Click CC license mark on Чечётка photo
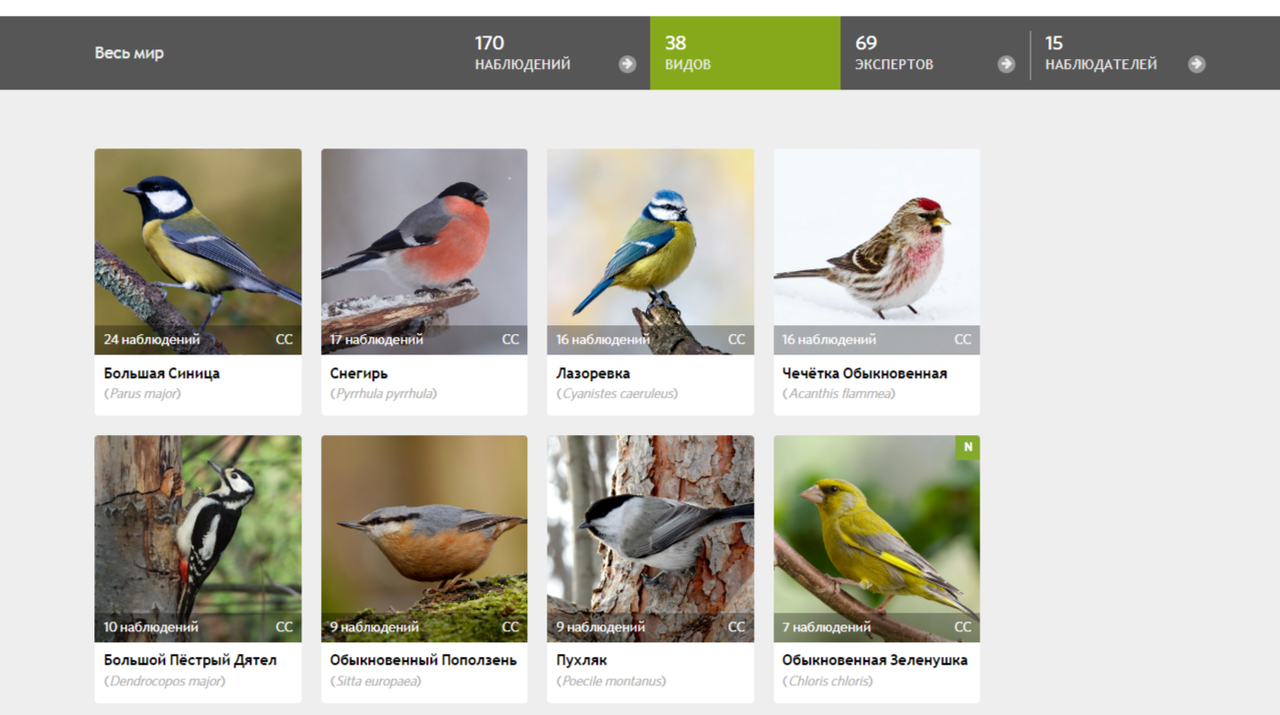 pyautogui.click(x=962, y=340)
